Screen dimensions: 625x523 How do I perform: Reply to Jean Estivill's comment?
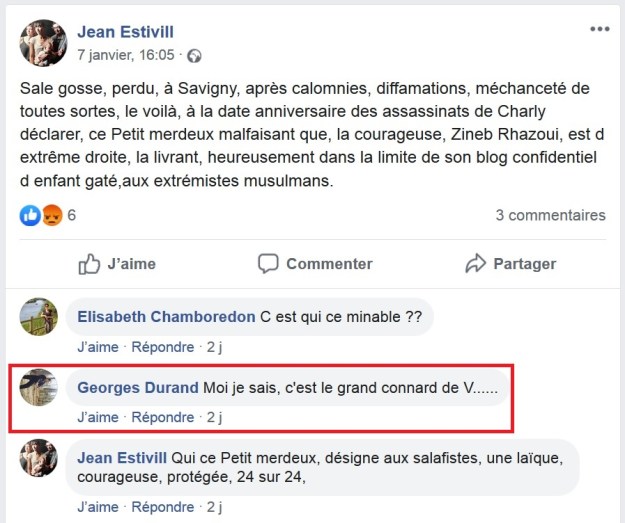pos(163,507)
